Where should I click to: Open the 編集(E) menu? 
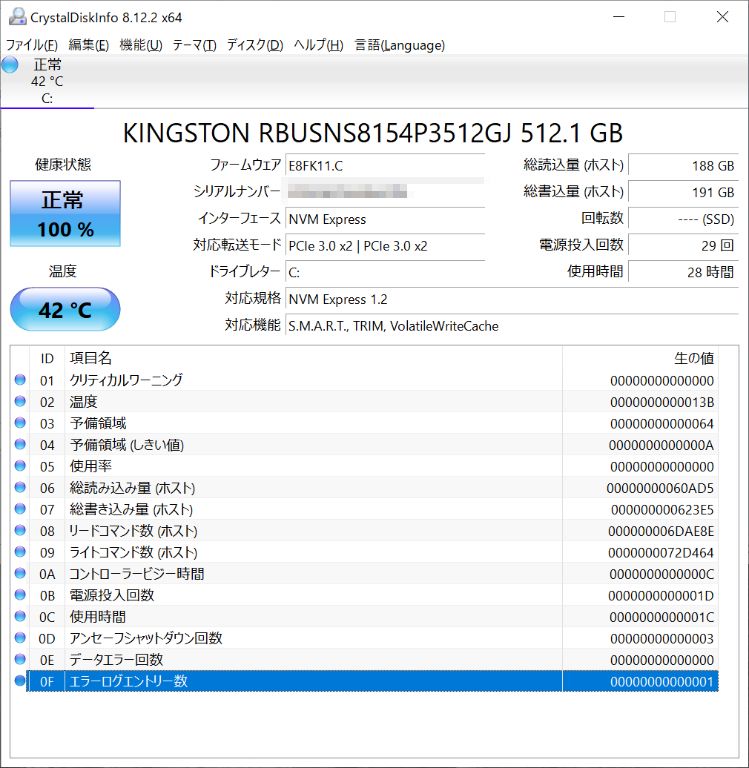89,46
